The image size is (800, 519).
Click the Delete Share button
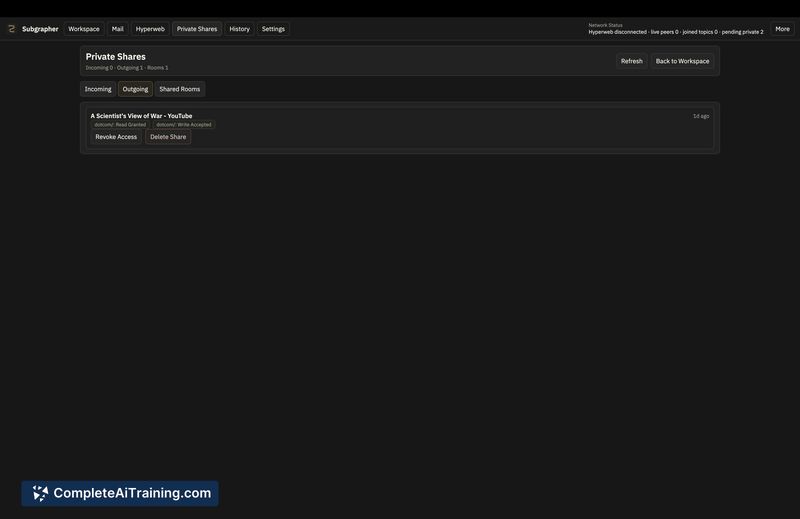click(168, 137)
